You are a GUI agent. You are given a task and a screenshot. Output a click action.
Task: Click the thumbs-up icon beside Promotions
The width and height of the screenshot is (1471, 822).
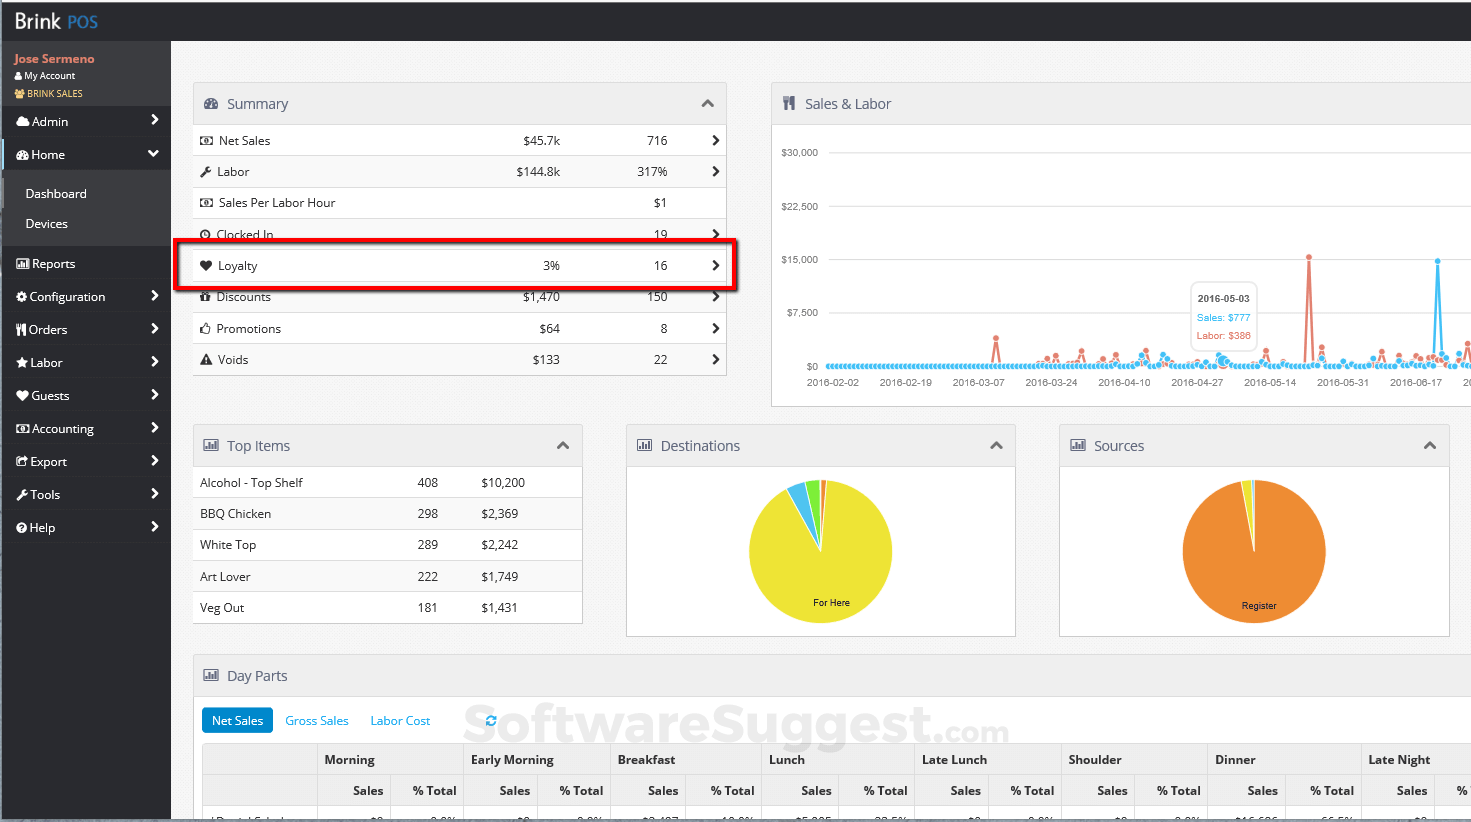(x=206, y=329)
